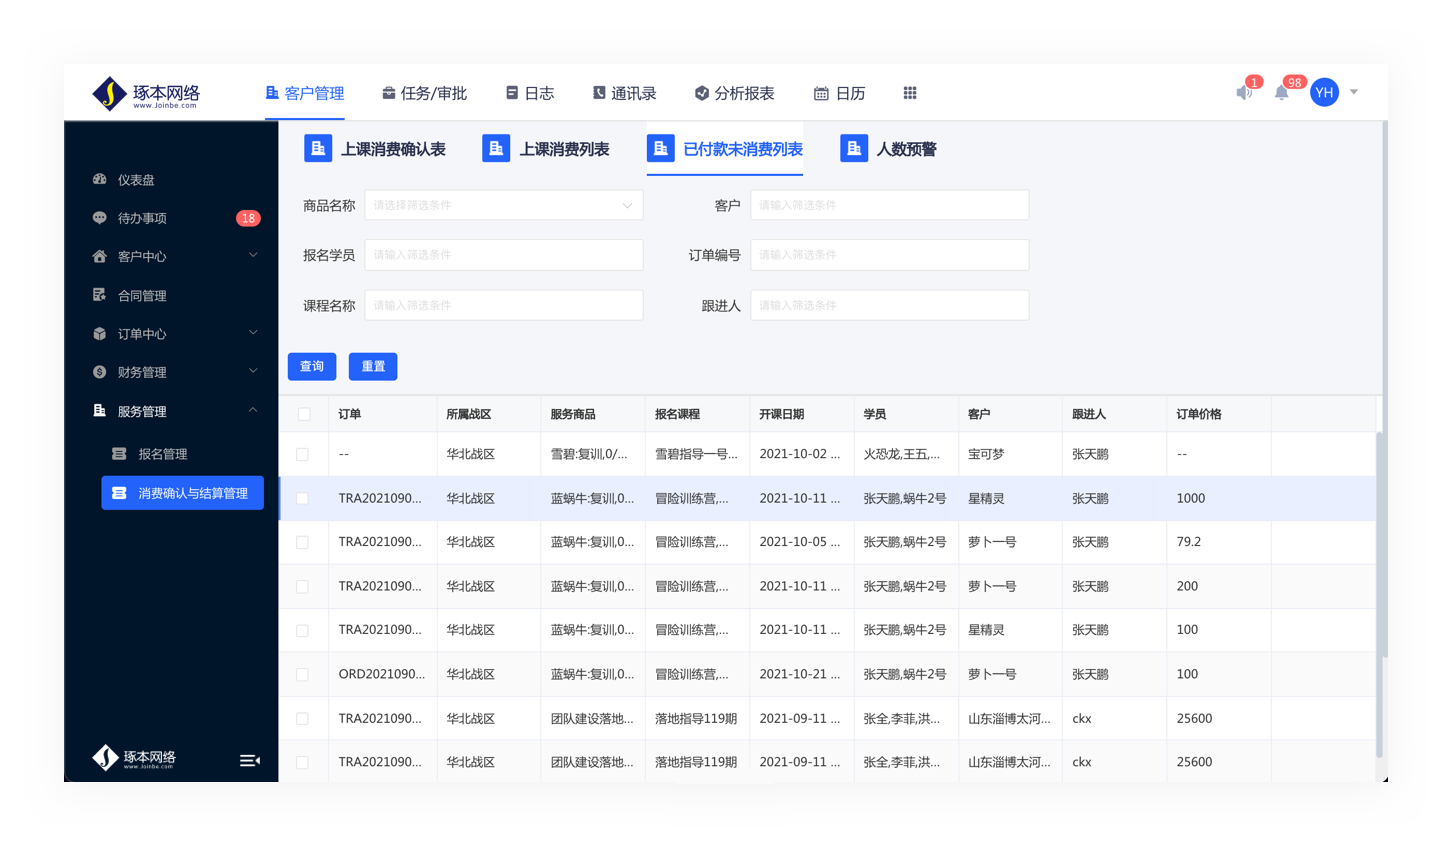Expand the 财务管理 sidebar menu

pyautogui.click(x=253, y=371)
